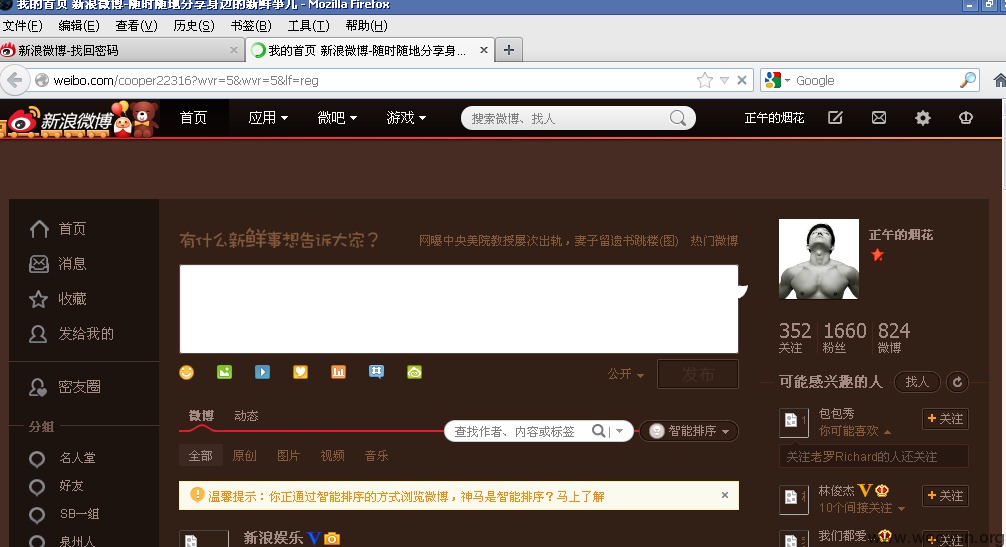Expand the 10个间接关注 details arrow
Image resolution: width=1006 pixels, height=547 pixels.
click(901, 509)
